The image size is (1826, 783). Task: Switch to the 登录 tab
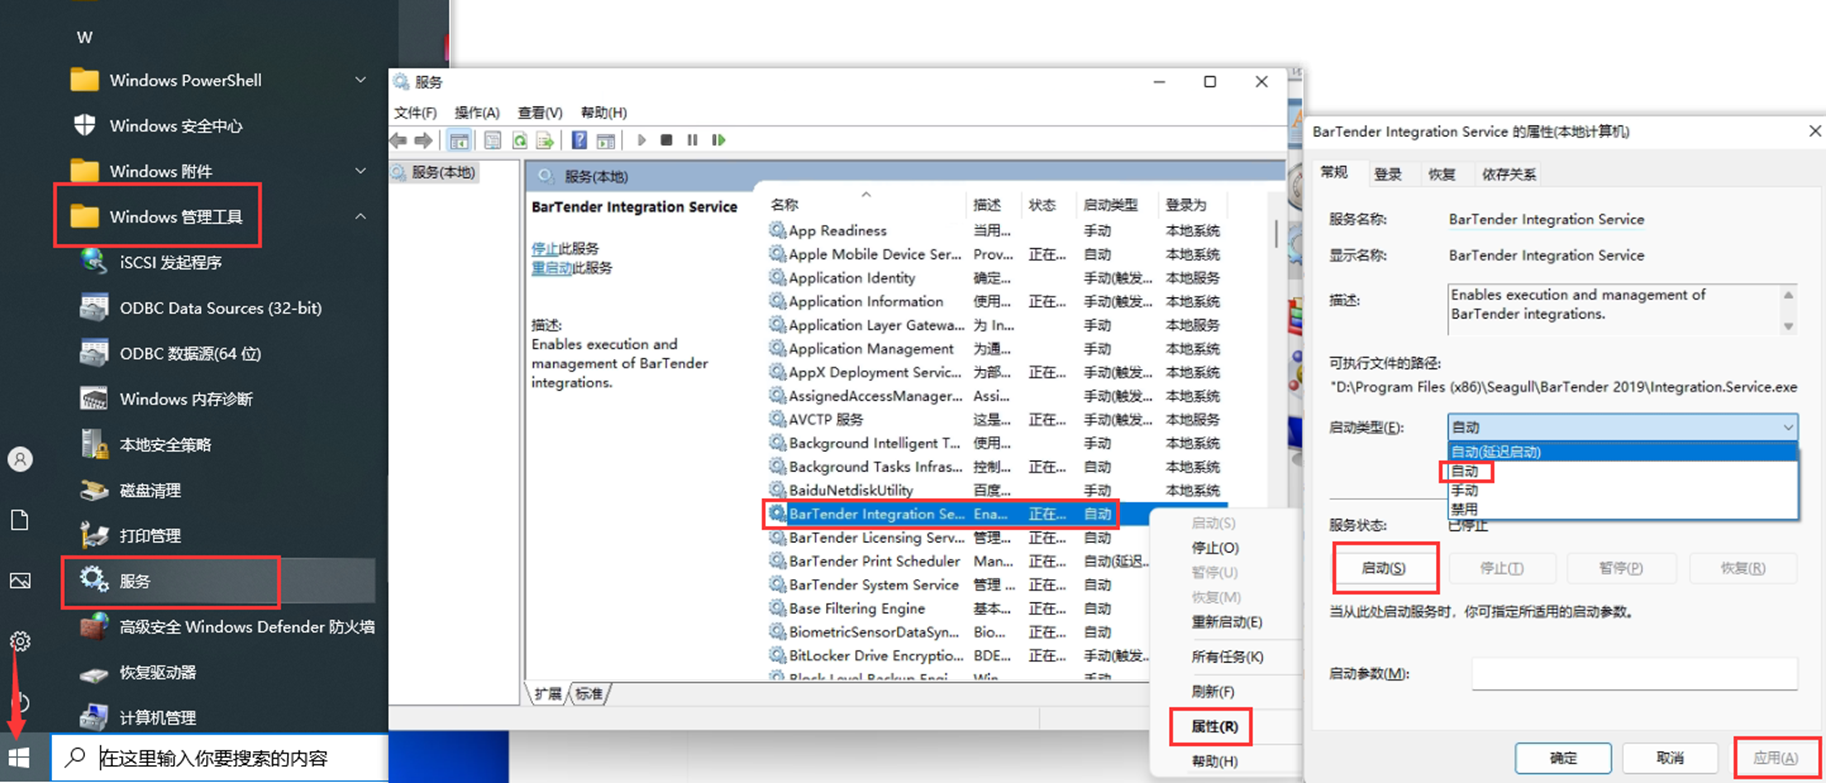coord(1387,174)
